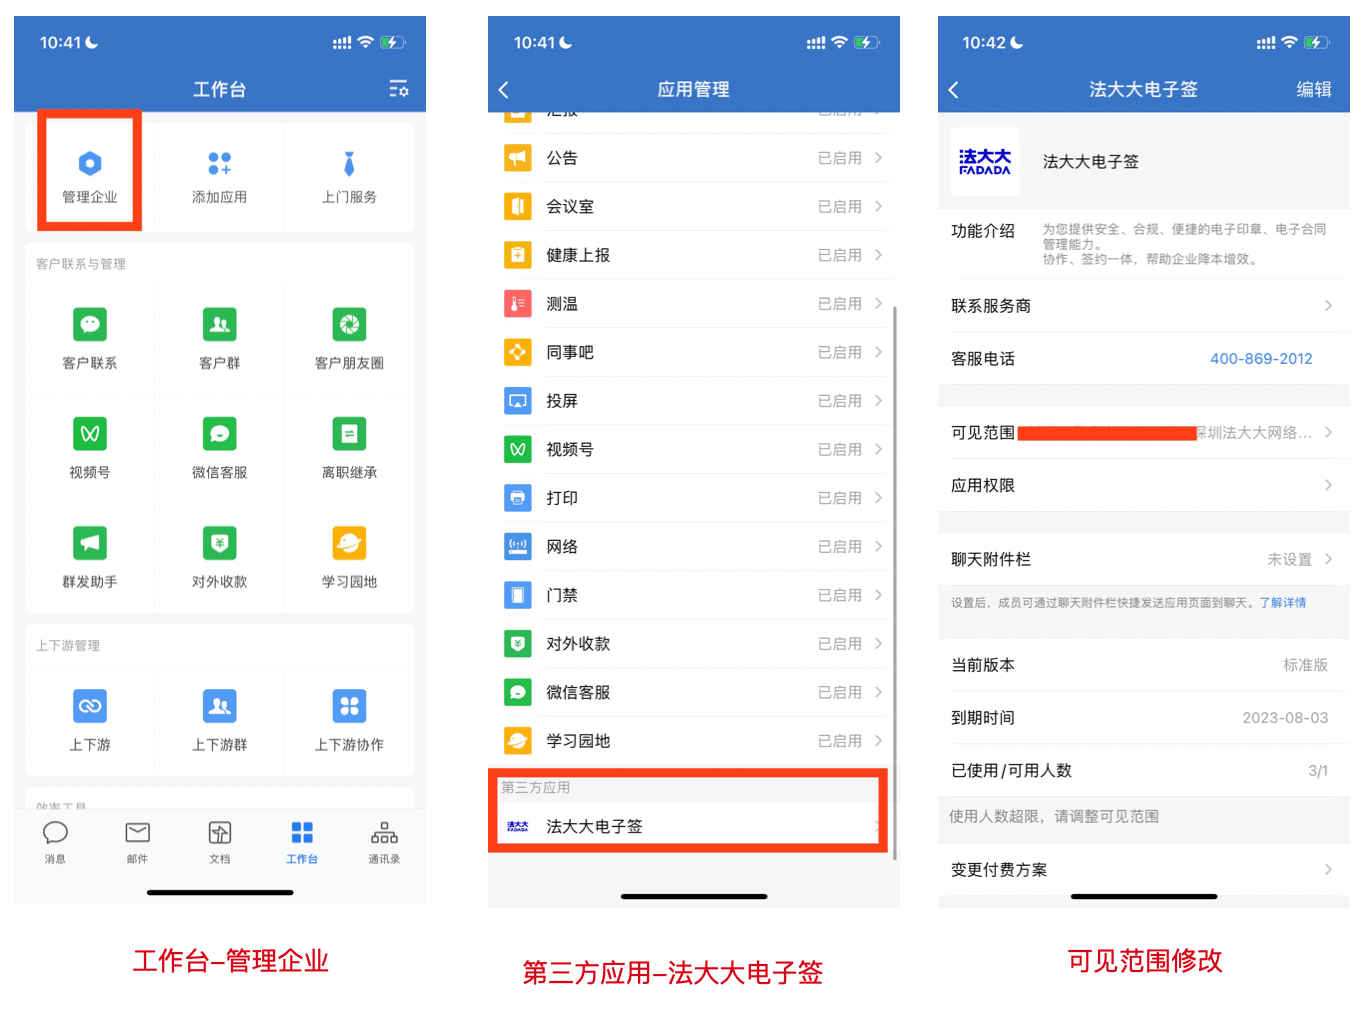Open 管理企业 in the workbench

[90, 175]
